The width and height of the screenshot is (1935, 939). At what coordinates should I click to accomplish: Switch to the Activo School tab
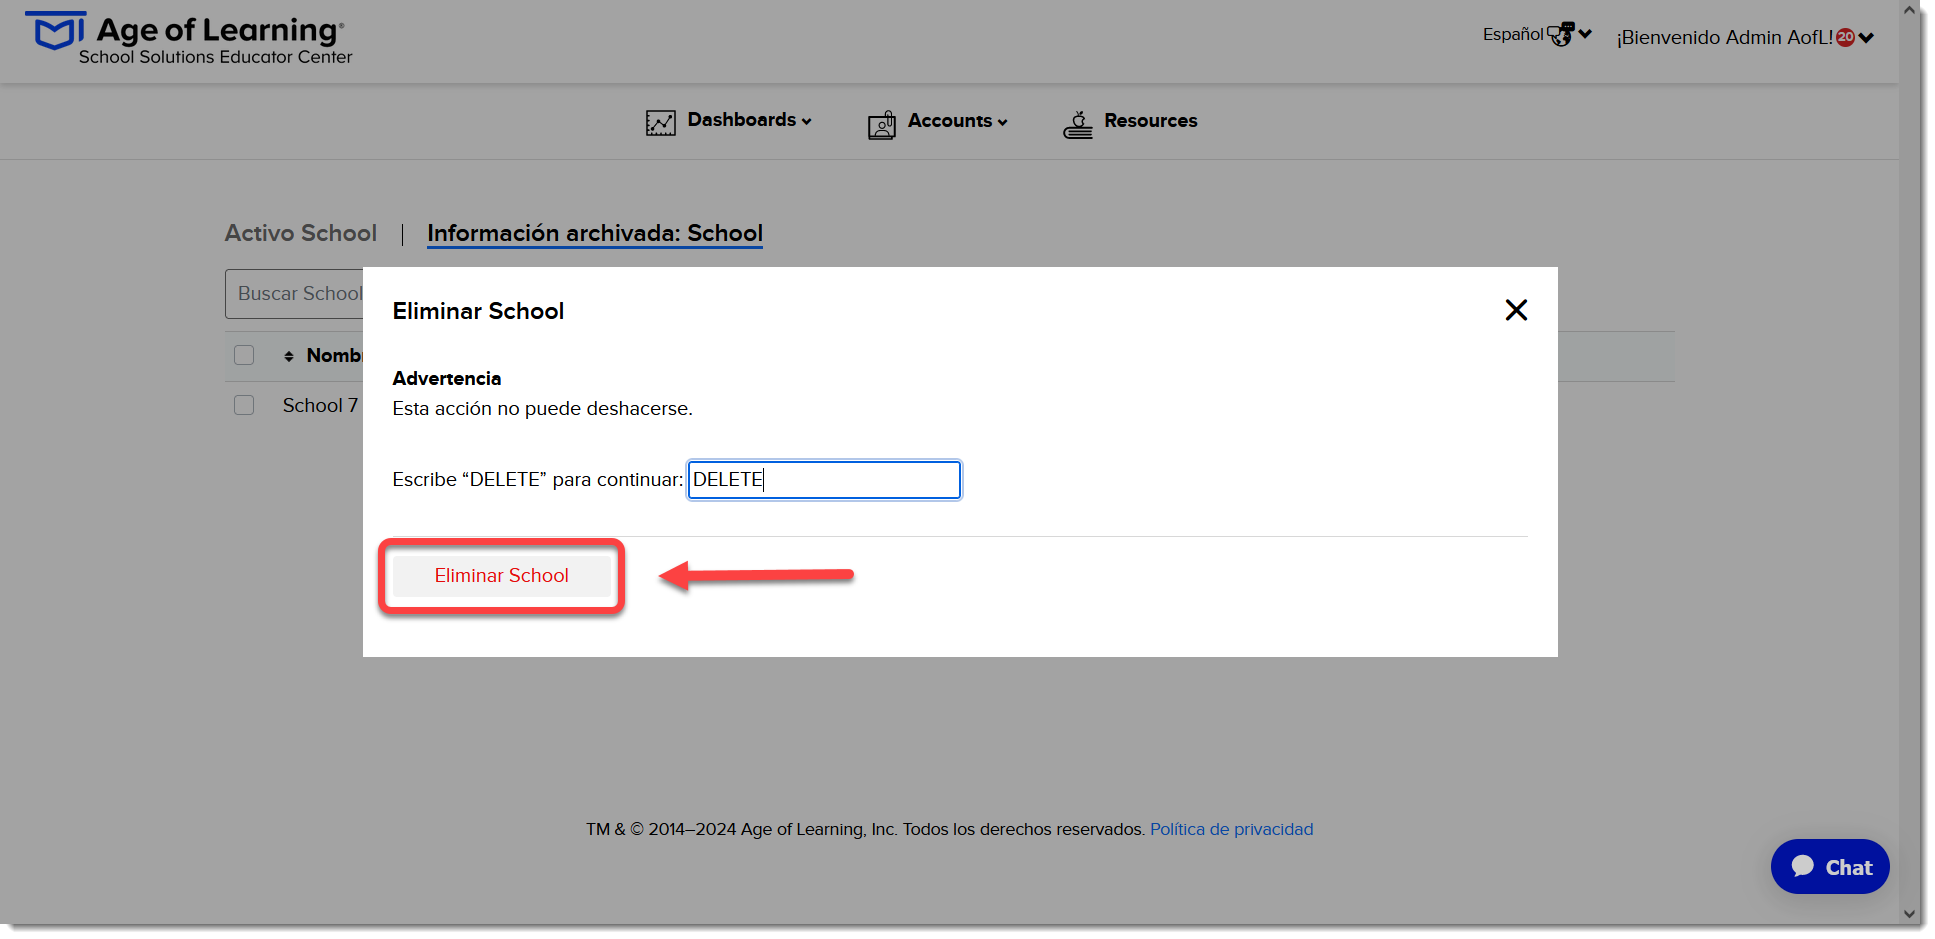[301, 233]
